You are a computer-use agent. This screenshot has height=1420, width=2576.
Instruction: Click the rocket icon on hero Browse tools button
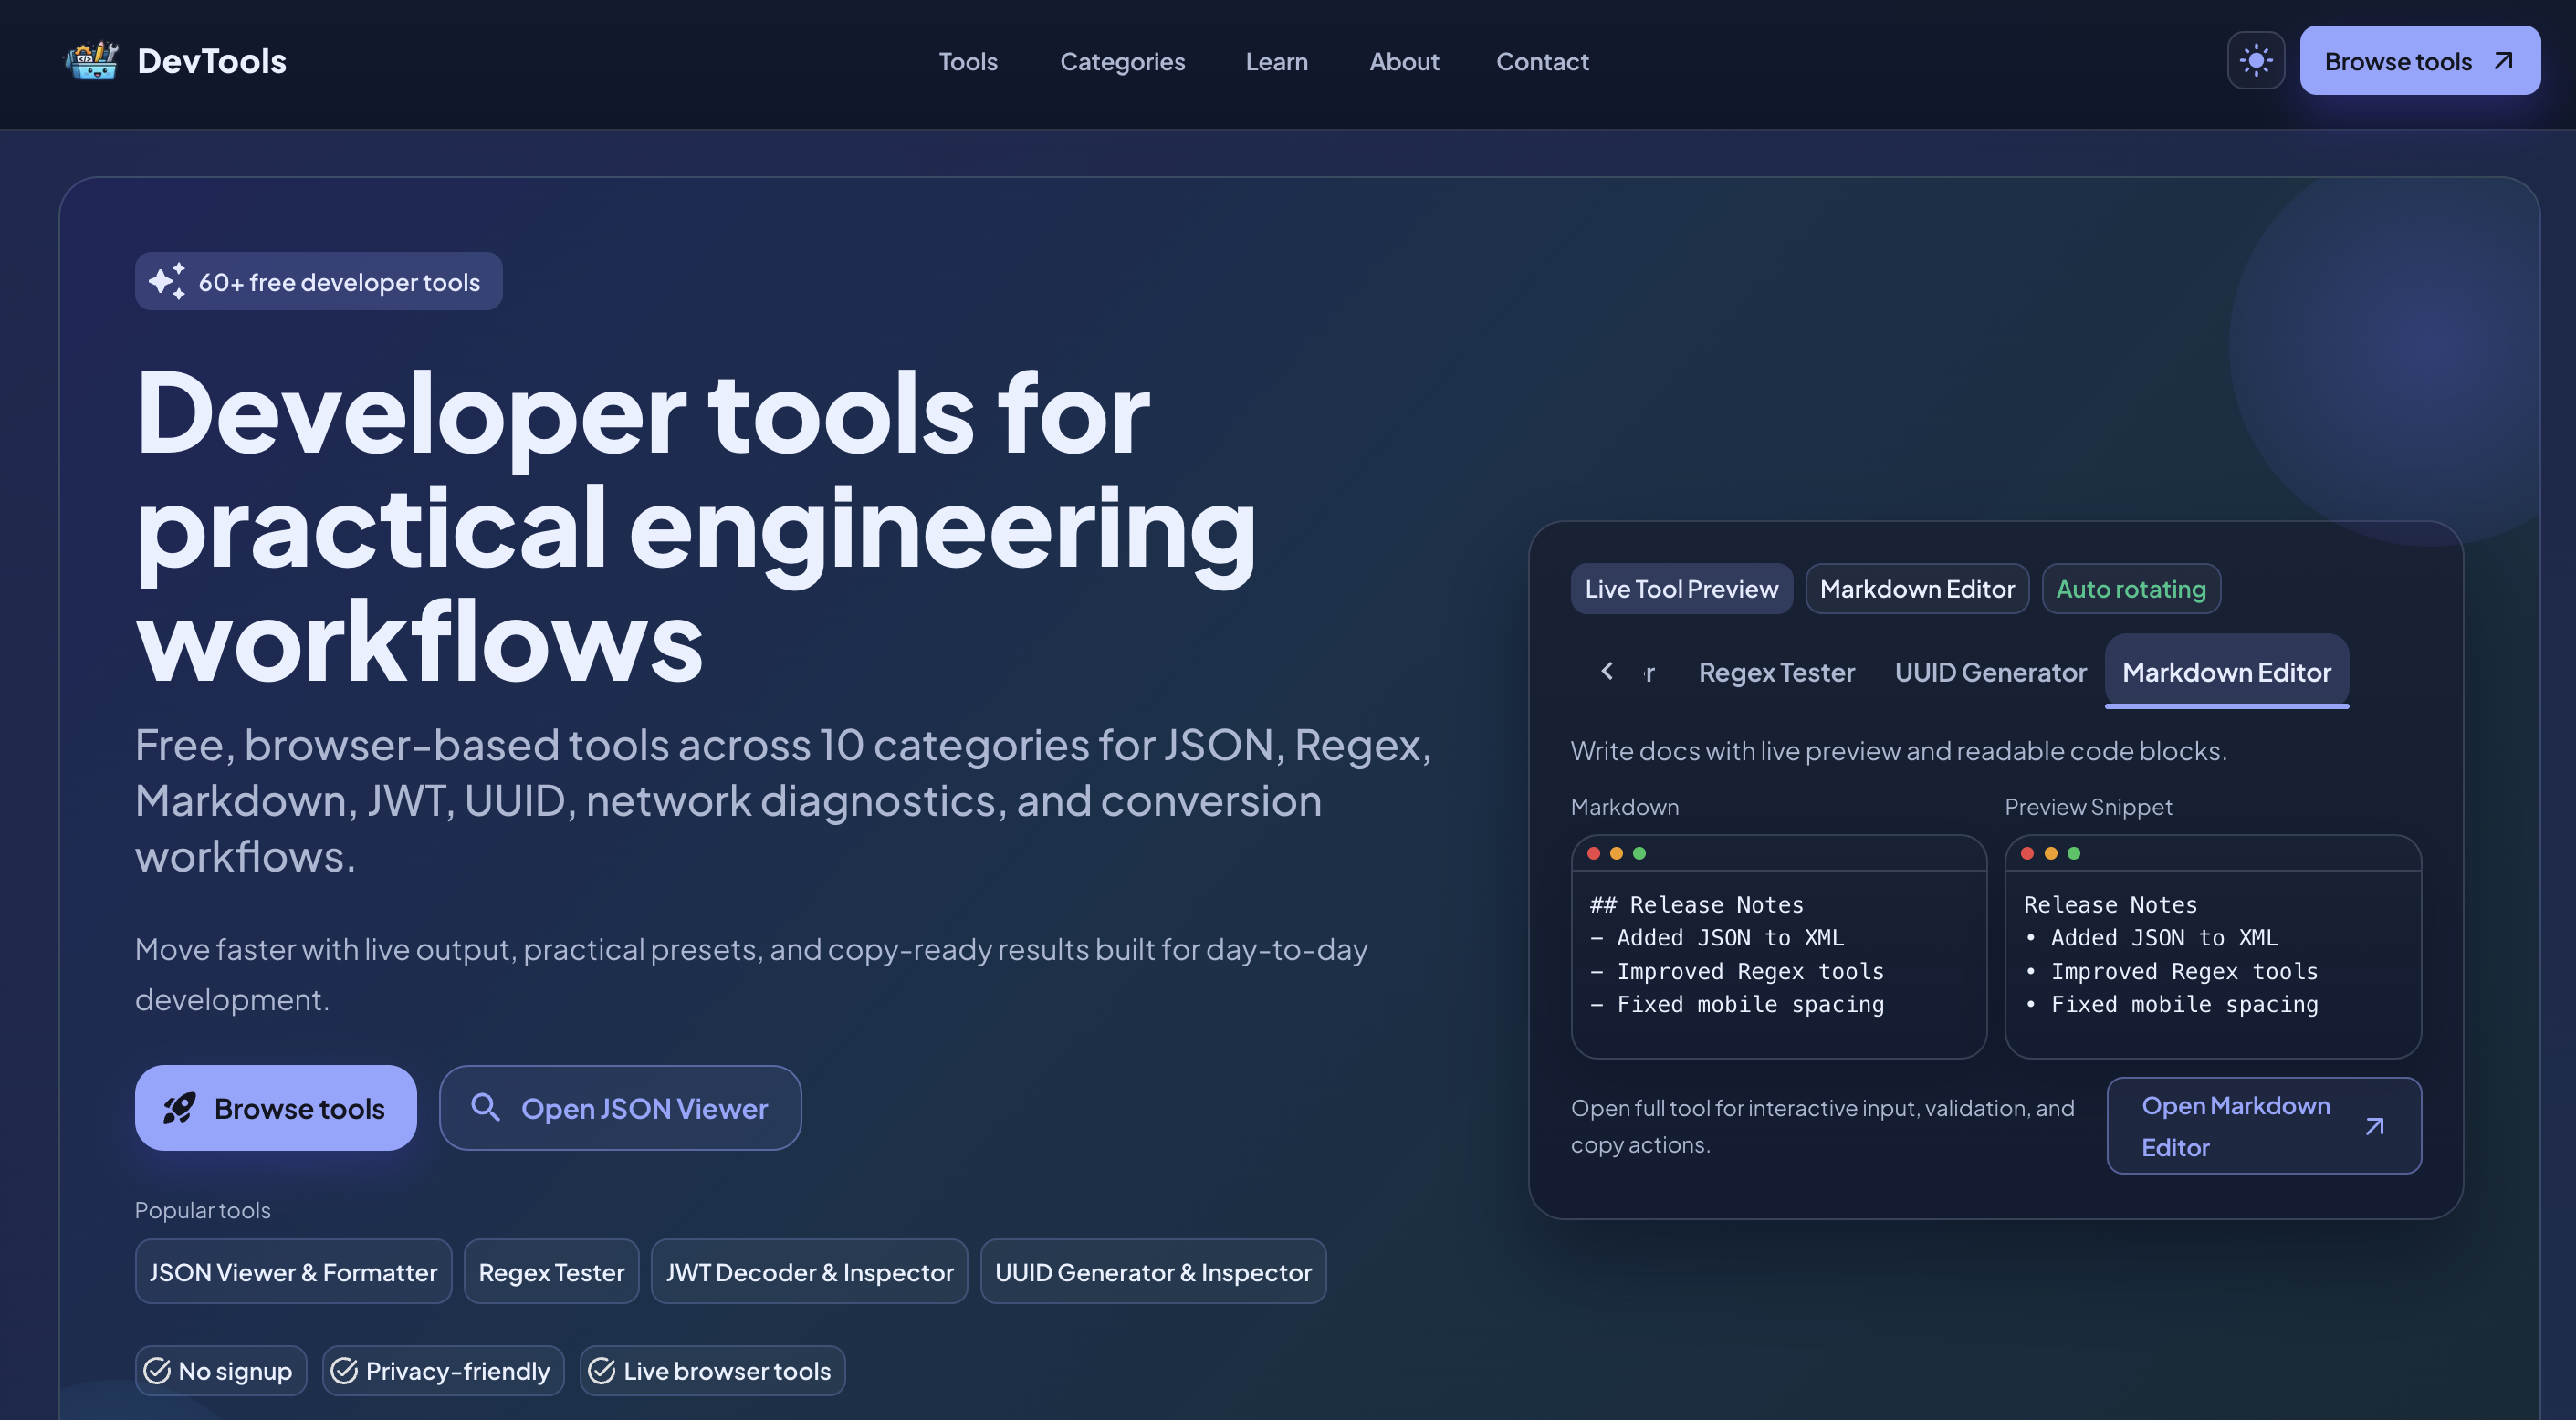tap(180, 1108)
